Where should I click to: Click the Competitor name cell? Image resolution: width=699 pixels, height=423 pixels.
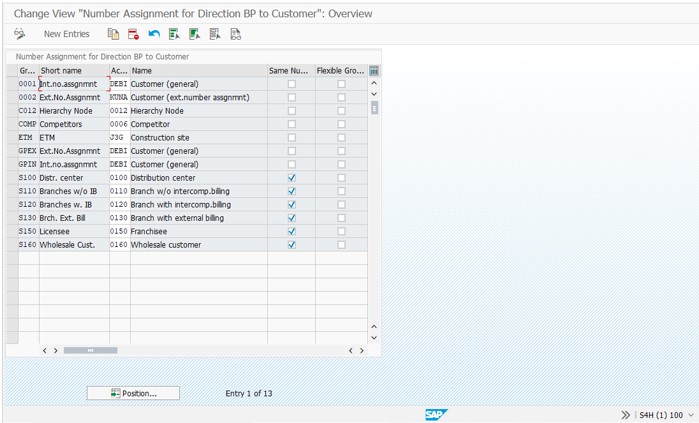(199, 124)
